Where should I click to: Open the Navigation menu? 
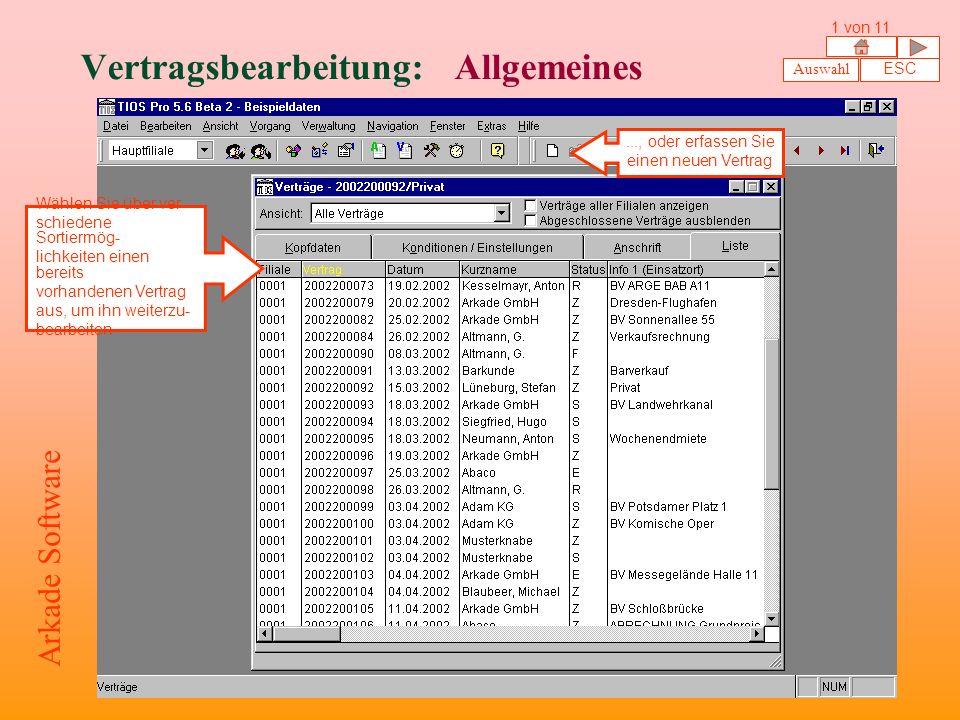tap(392, 126)
